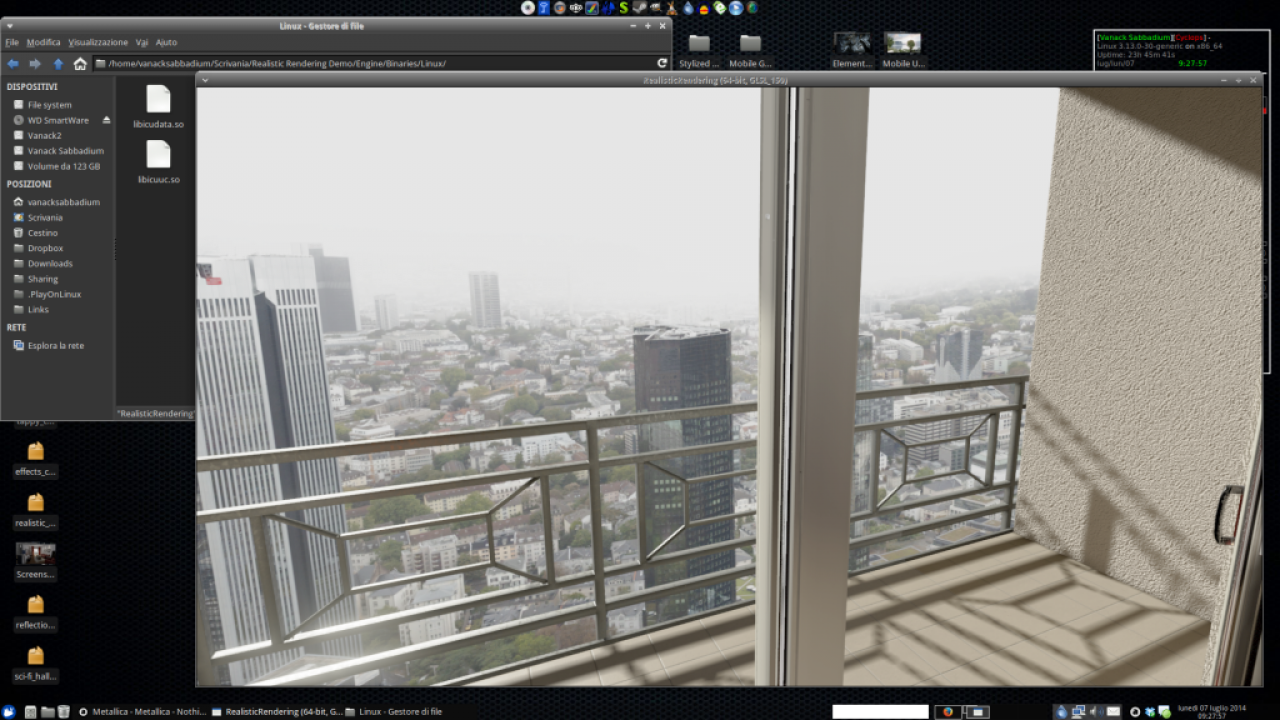Image resolution: width=1280 pixels, height=720 pixels.
Task: Open RealisticRendering window menu arrow
Action: click(205, 79)
